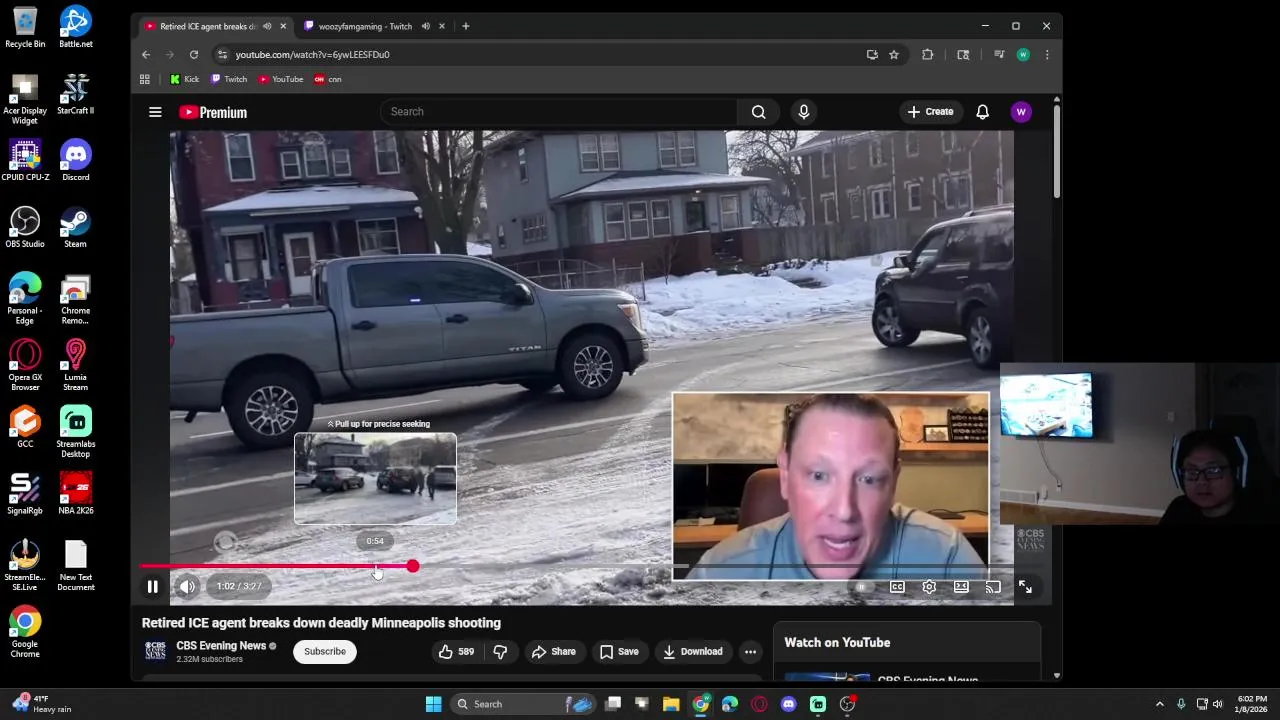Select the Streamlabs Desktop icon
The height and width of the screenshot is (720, 1280).
(75, 432)
